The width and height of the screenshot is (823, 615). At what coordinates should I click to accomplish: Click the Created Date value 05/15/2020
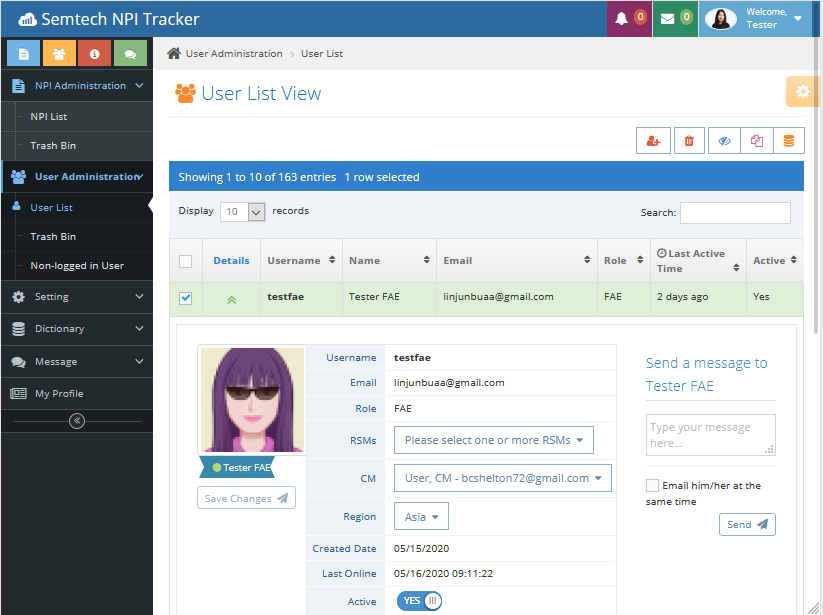pos(421,548)
